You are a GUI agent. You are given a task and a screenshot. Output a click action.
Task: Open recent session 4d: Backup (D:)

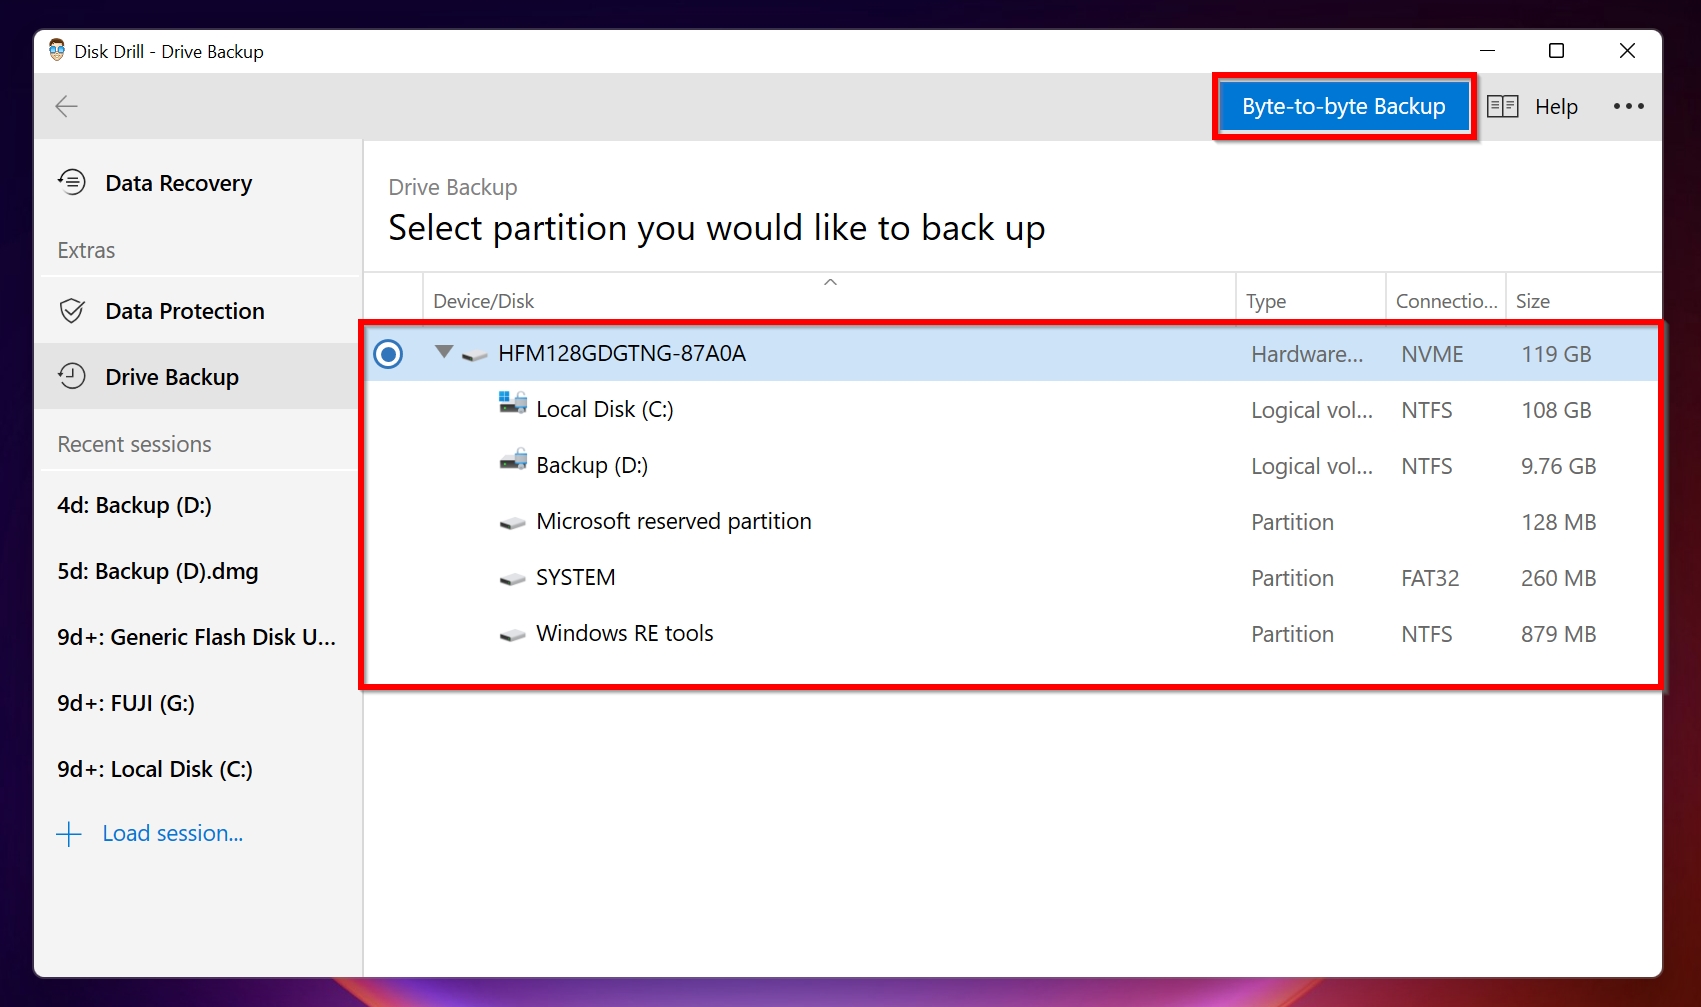pos(197,505)
